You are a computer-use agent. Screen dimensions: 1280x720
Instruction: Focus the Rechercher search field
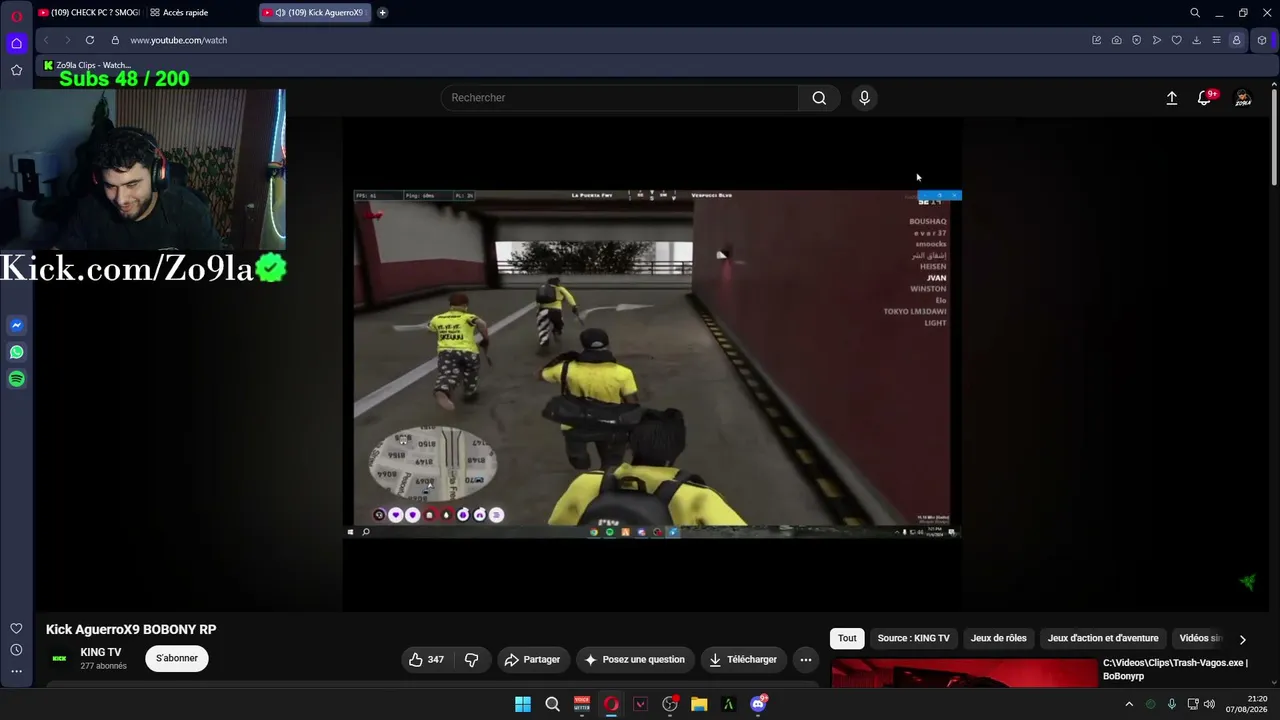[x=620, y=97]
